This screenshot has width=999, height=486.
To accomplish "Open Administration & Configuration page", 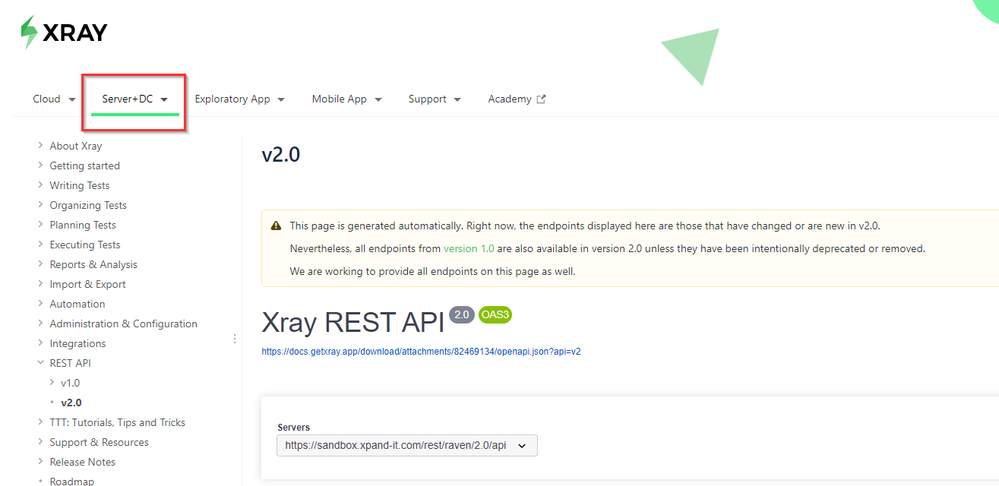I will click(124, 324).
